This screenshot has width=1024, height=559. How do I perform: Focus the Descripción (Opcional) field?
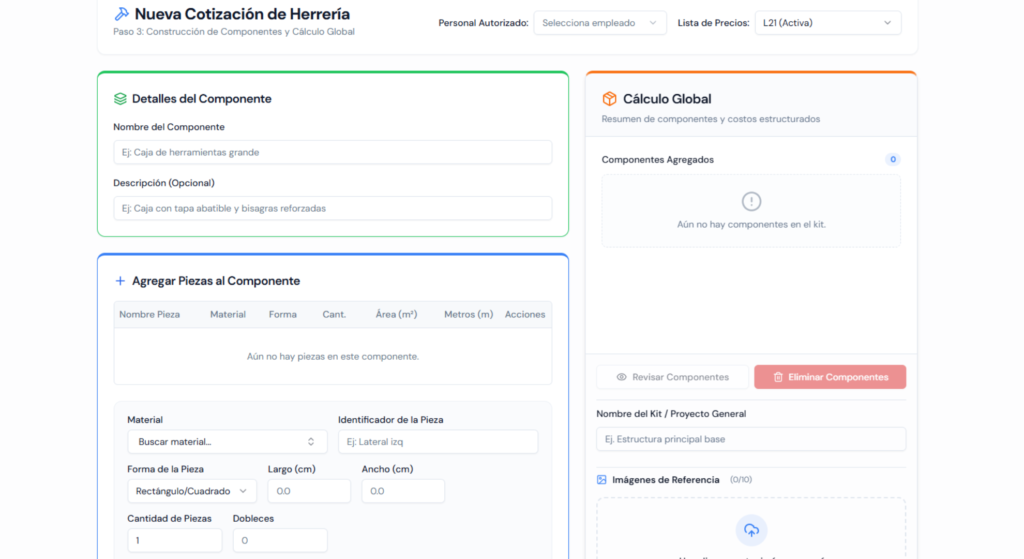(x=332, y=208)
